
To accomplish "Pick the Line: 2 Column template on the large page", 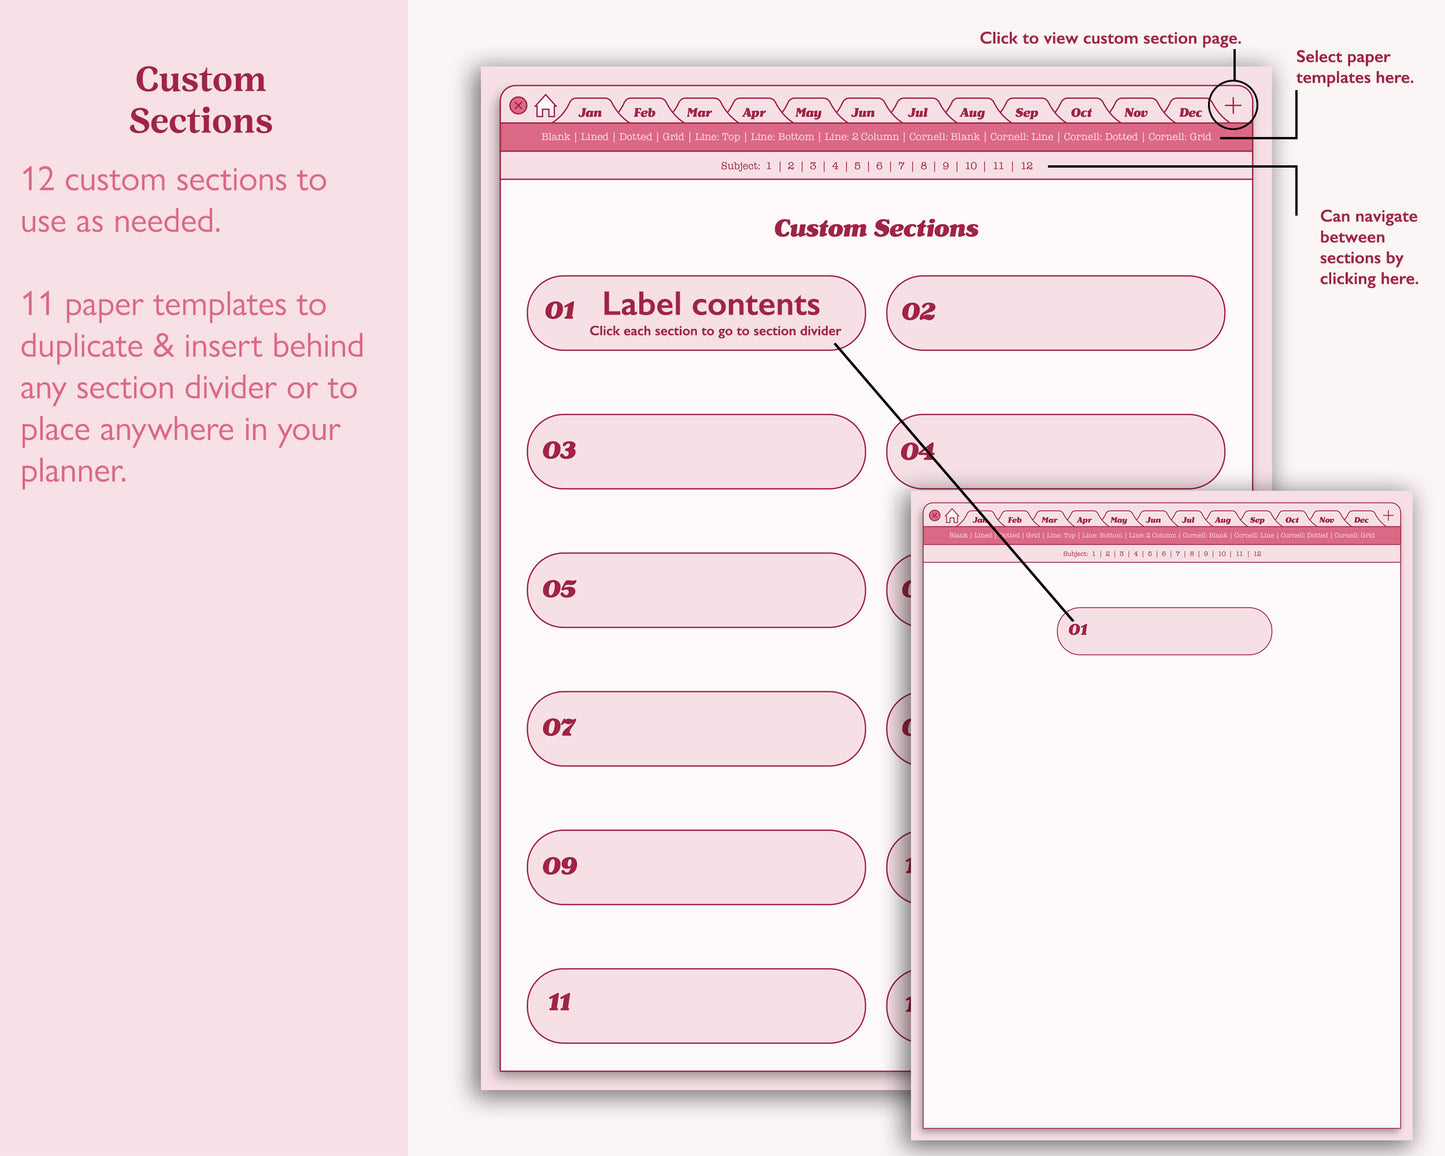I will coord(861,137).
